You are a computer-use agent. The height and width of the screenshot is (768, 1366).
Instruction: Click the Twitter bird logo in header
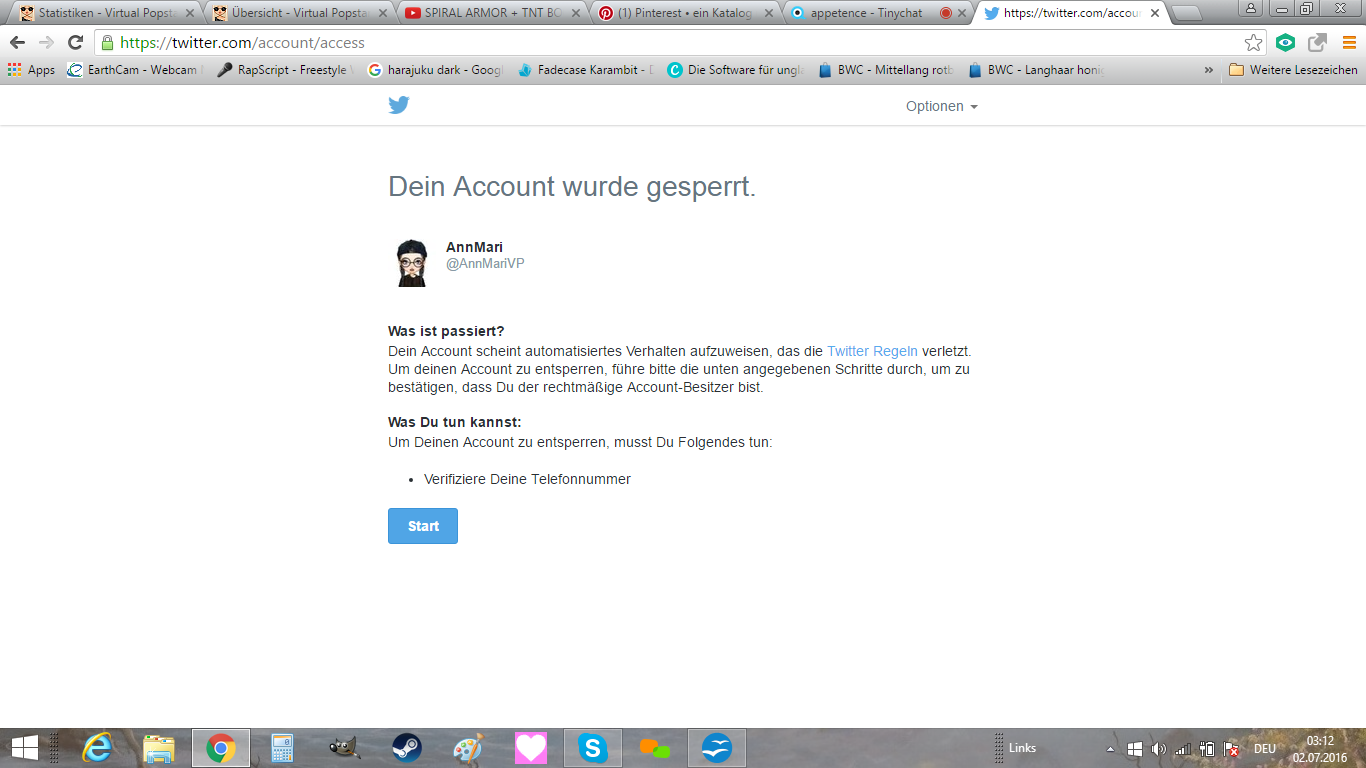click(x=399, y=105)
